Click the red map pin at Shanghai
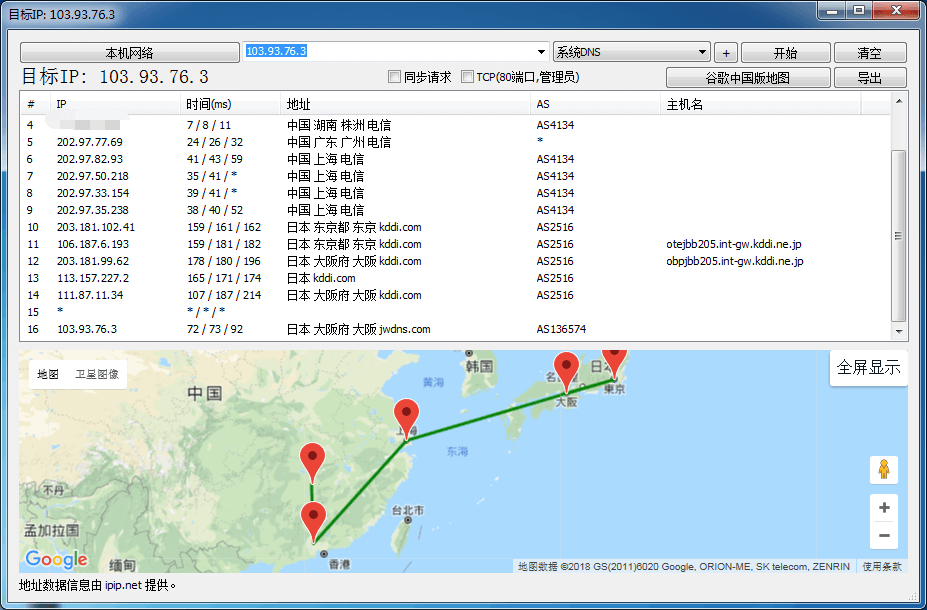The image size is (927, 610). click(x=406, y=415)
